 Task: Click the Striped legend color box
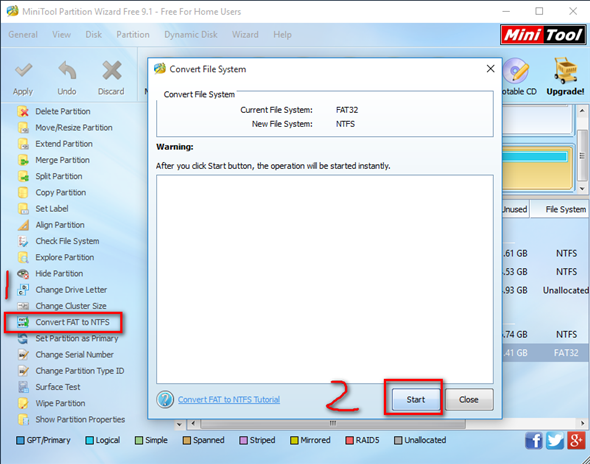[x=243, y=440]
